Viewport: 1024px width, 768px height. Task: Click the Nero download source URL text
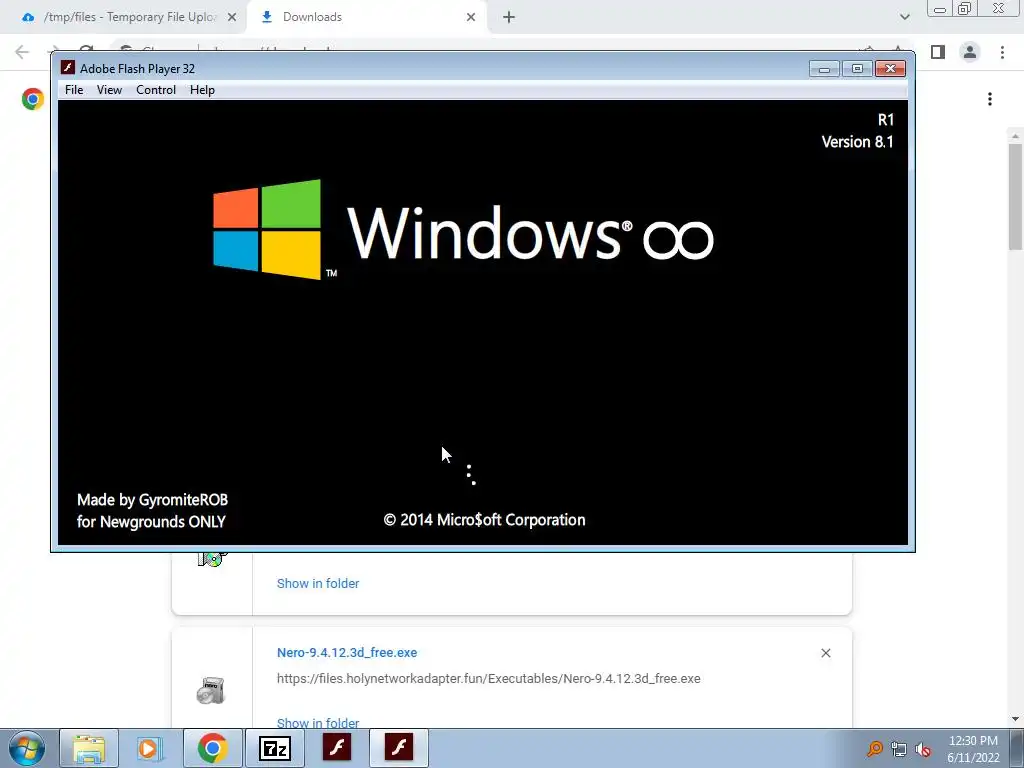[x=488, y=679]
